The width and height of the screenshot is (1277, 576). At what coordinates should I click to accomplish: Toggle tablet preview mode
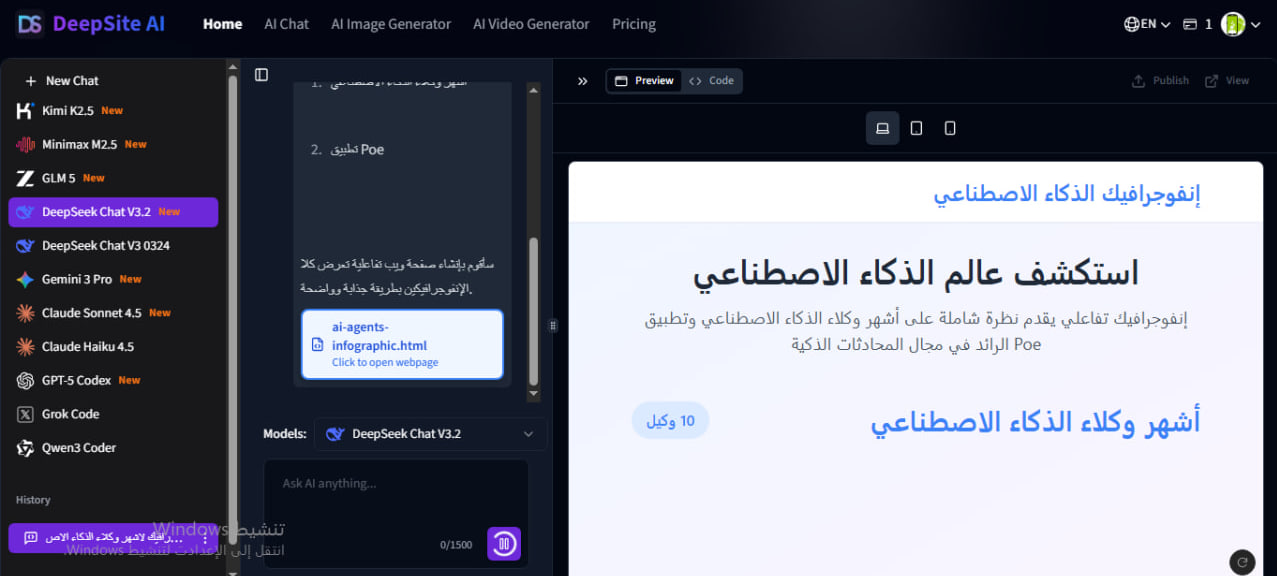pyautogui.click(x=915, y=128)
